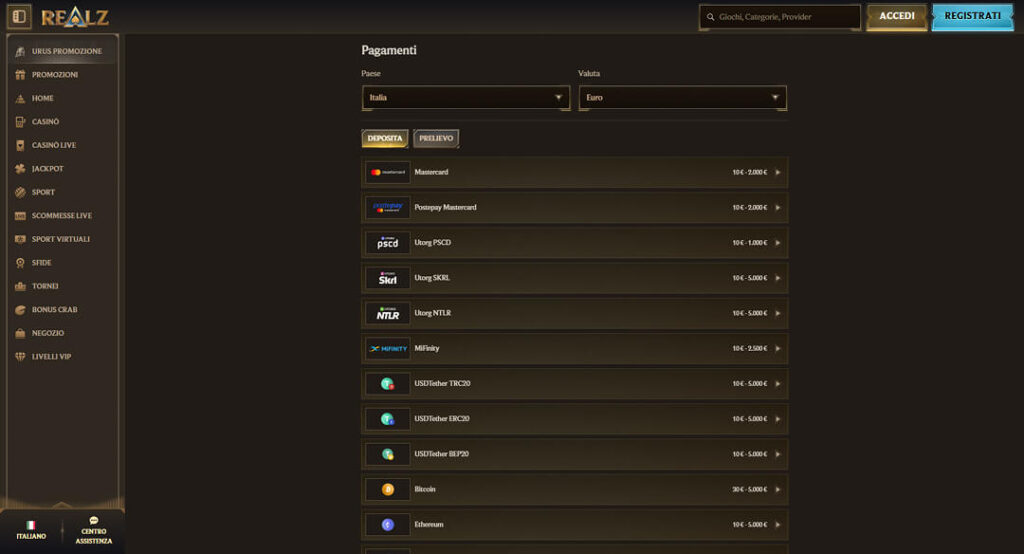1024x554 pixels.
Task: Select the Italiano language button
Action: [31, 530]
